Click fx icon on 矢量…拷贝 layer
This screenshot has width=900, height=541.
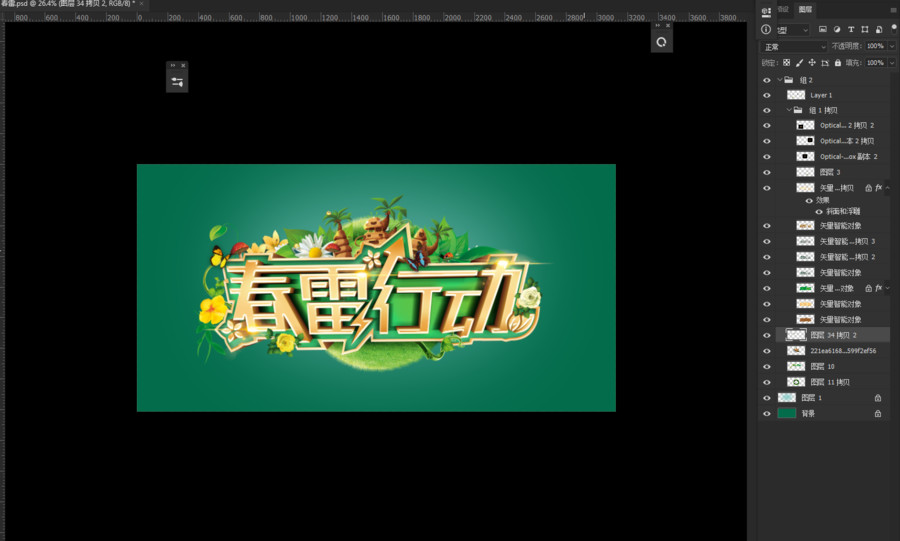point(878,188)
